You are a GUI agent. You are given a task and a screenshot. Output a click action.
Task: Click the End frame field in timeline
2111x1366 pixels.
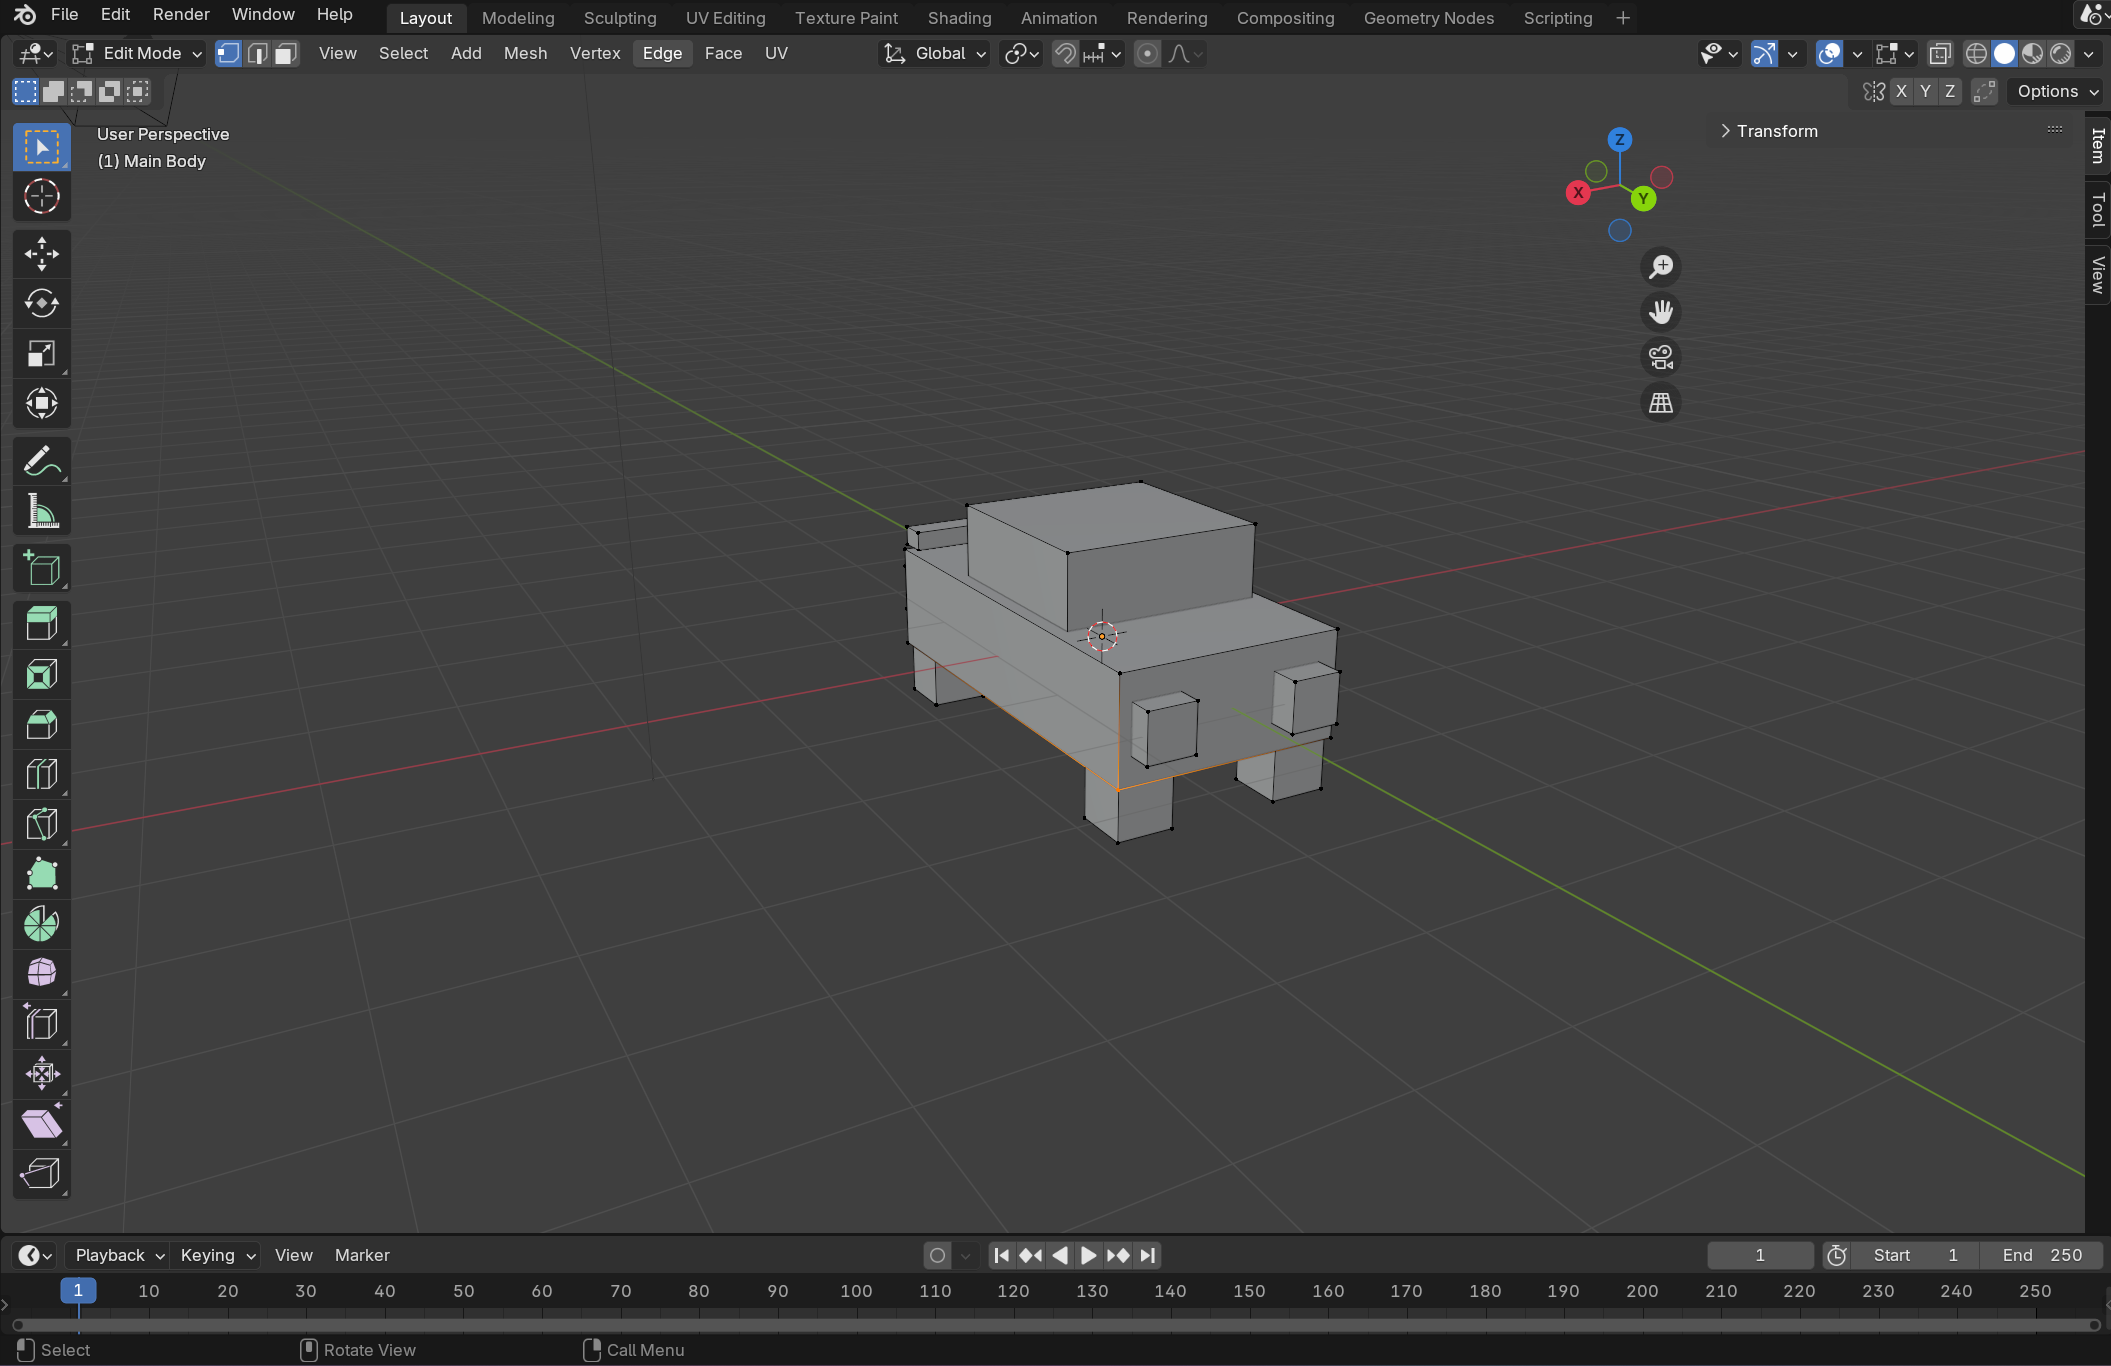pyautogui.click(x=2042, y=1255)
